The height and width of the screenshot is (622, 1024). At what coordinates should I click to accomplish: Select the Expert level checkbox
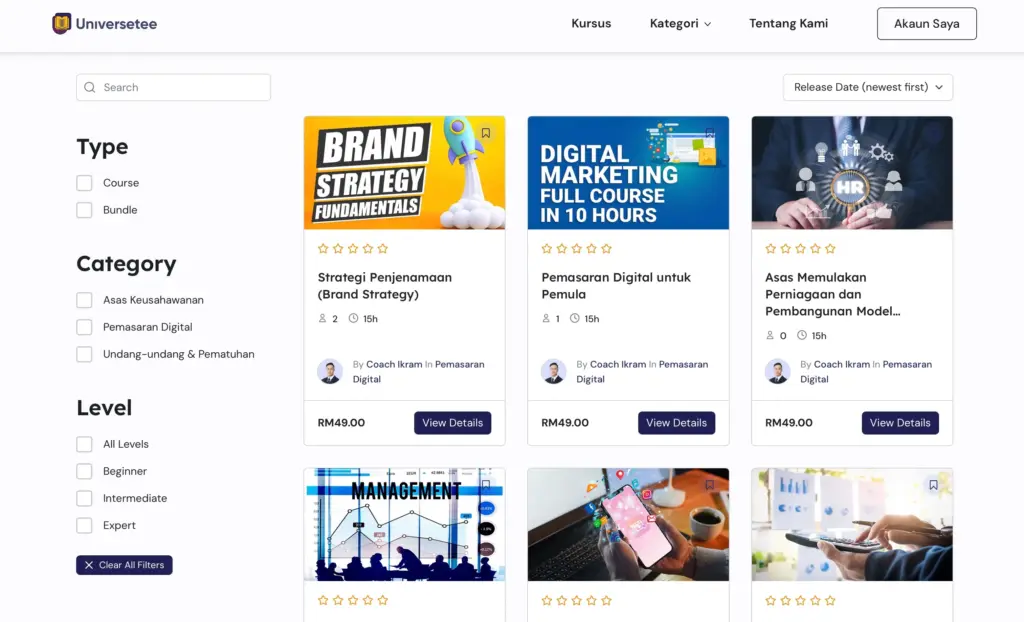85,525
